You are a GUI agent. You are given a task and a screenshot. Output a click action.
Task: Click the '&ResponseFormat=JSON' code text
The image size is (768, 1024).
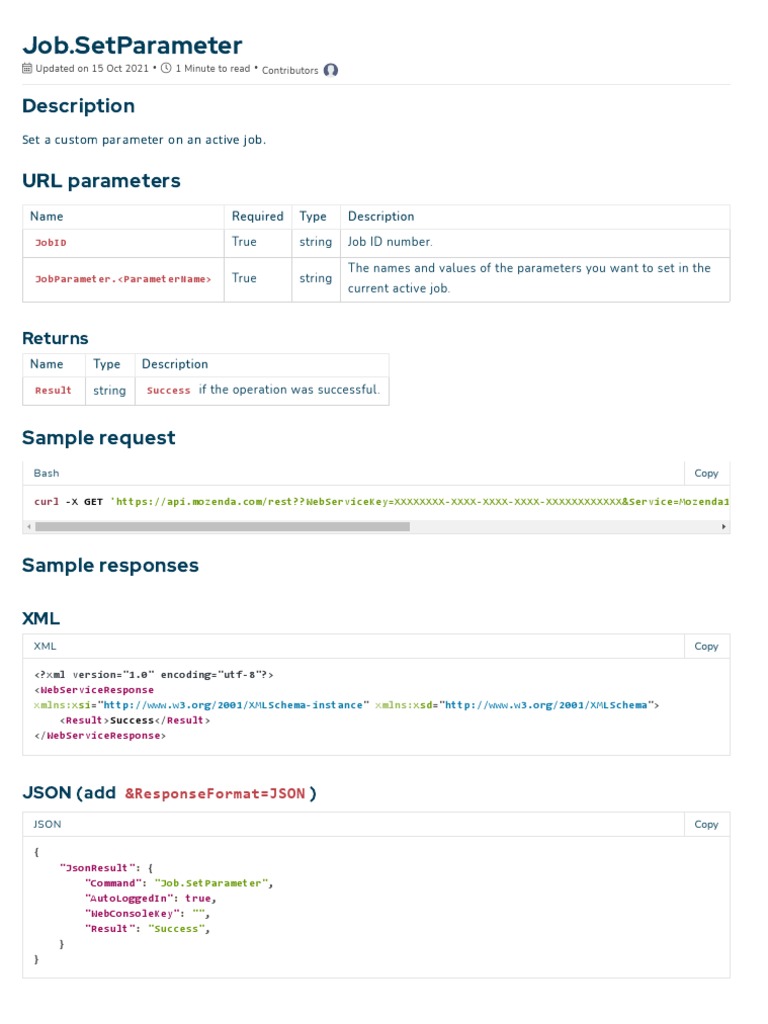coord(215,794)
